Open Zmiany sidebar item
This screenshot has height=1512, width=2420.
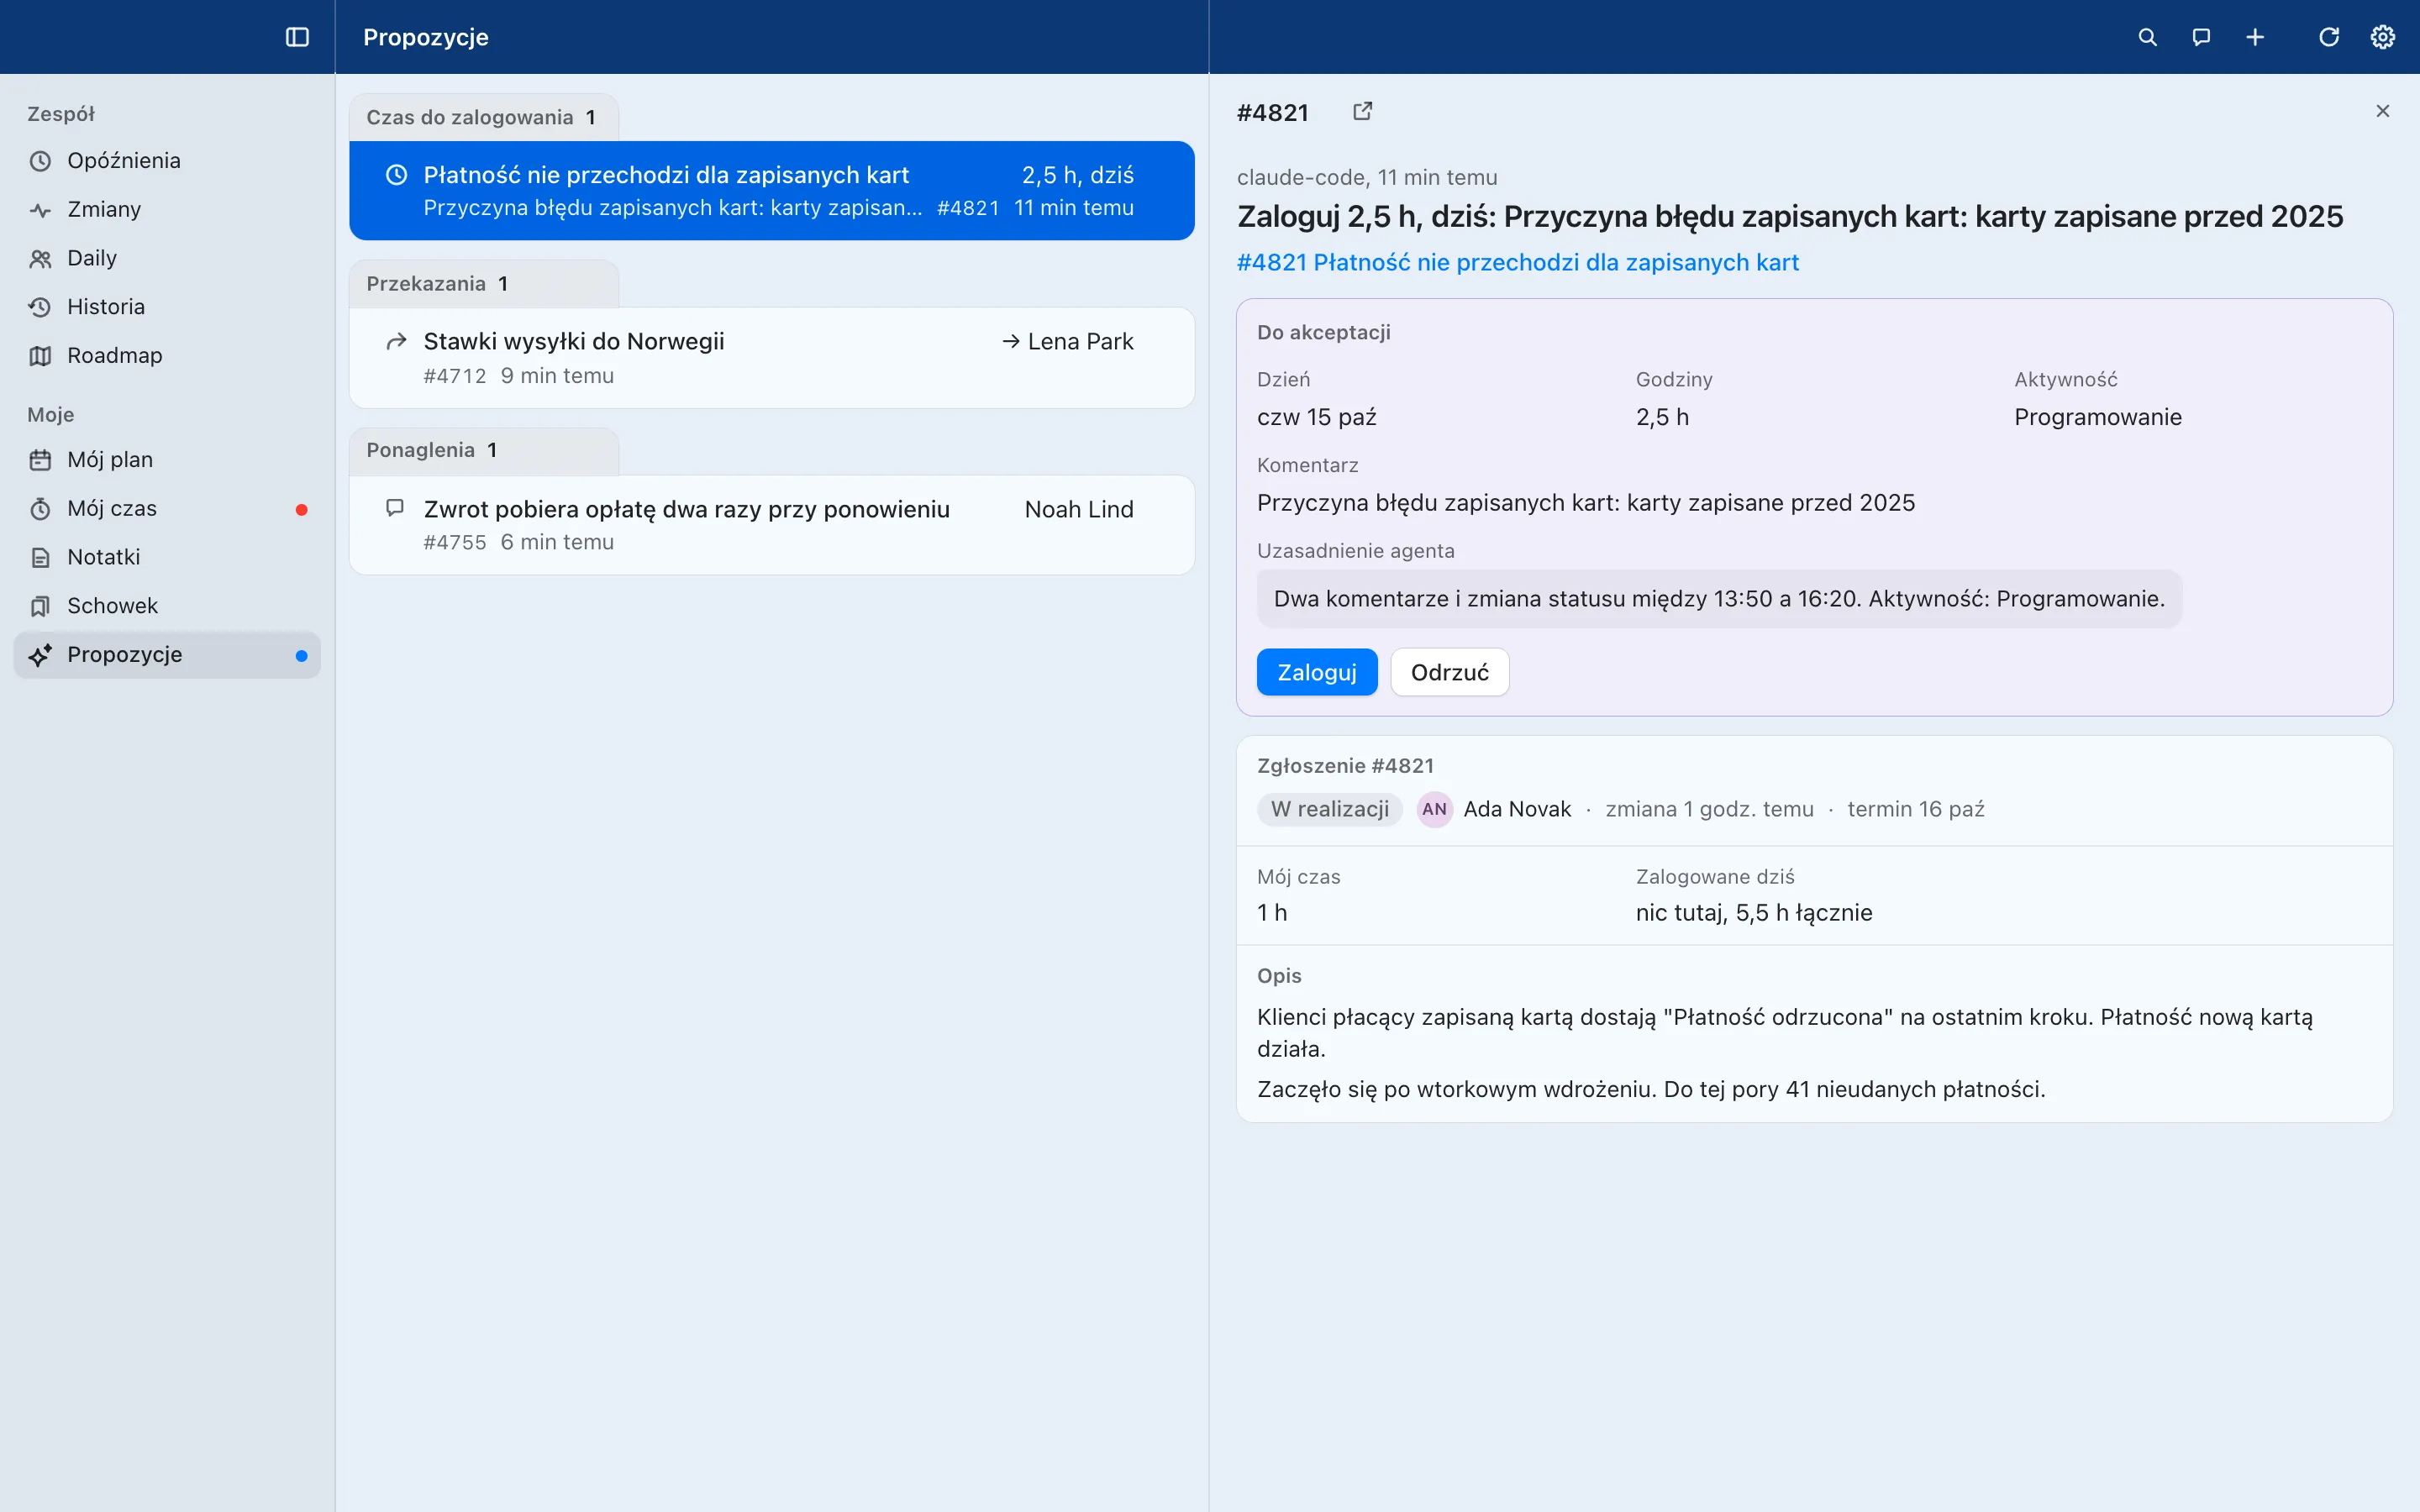[x=167, y=210]
